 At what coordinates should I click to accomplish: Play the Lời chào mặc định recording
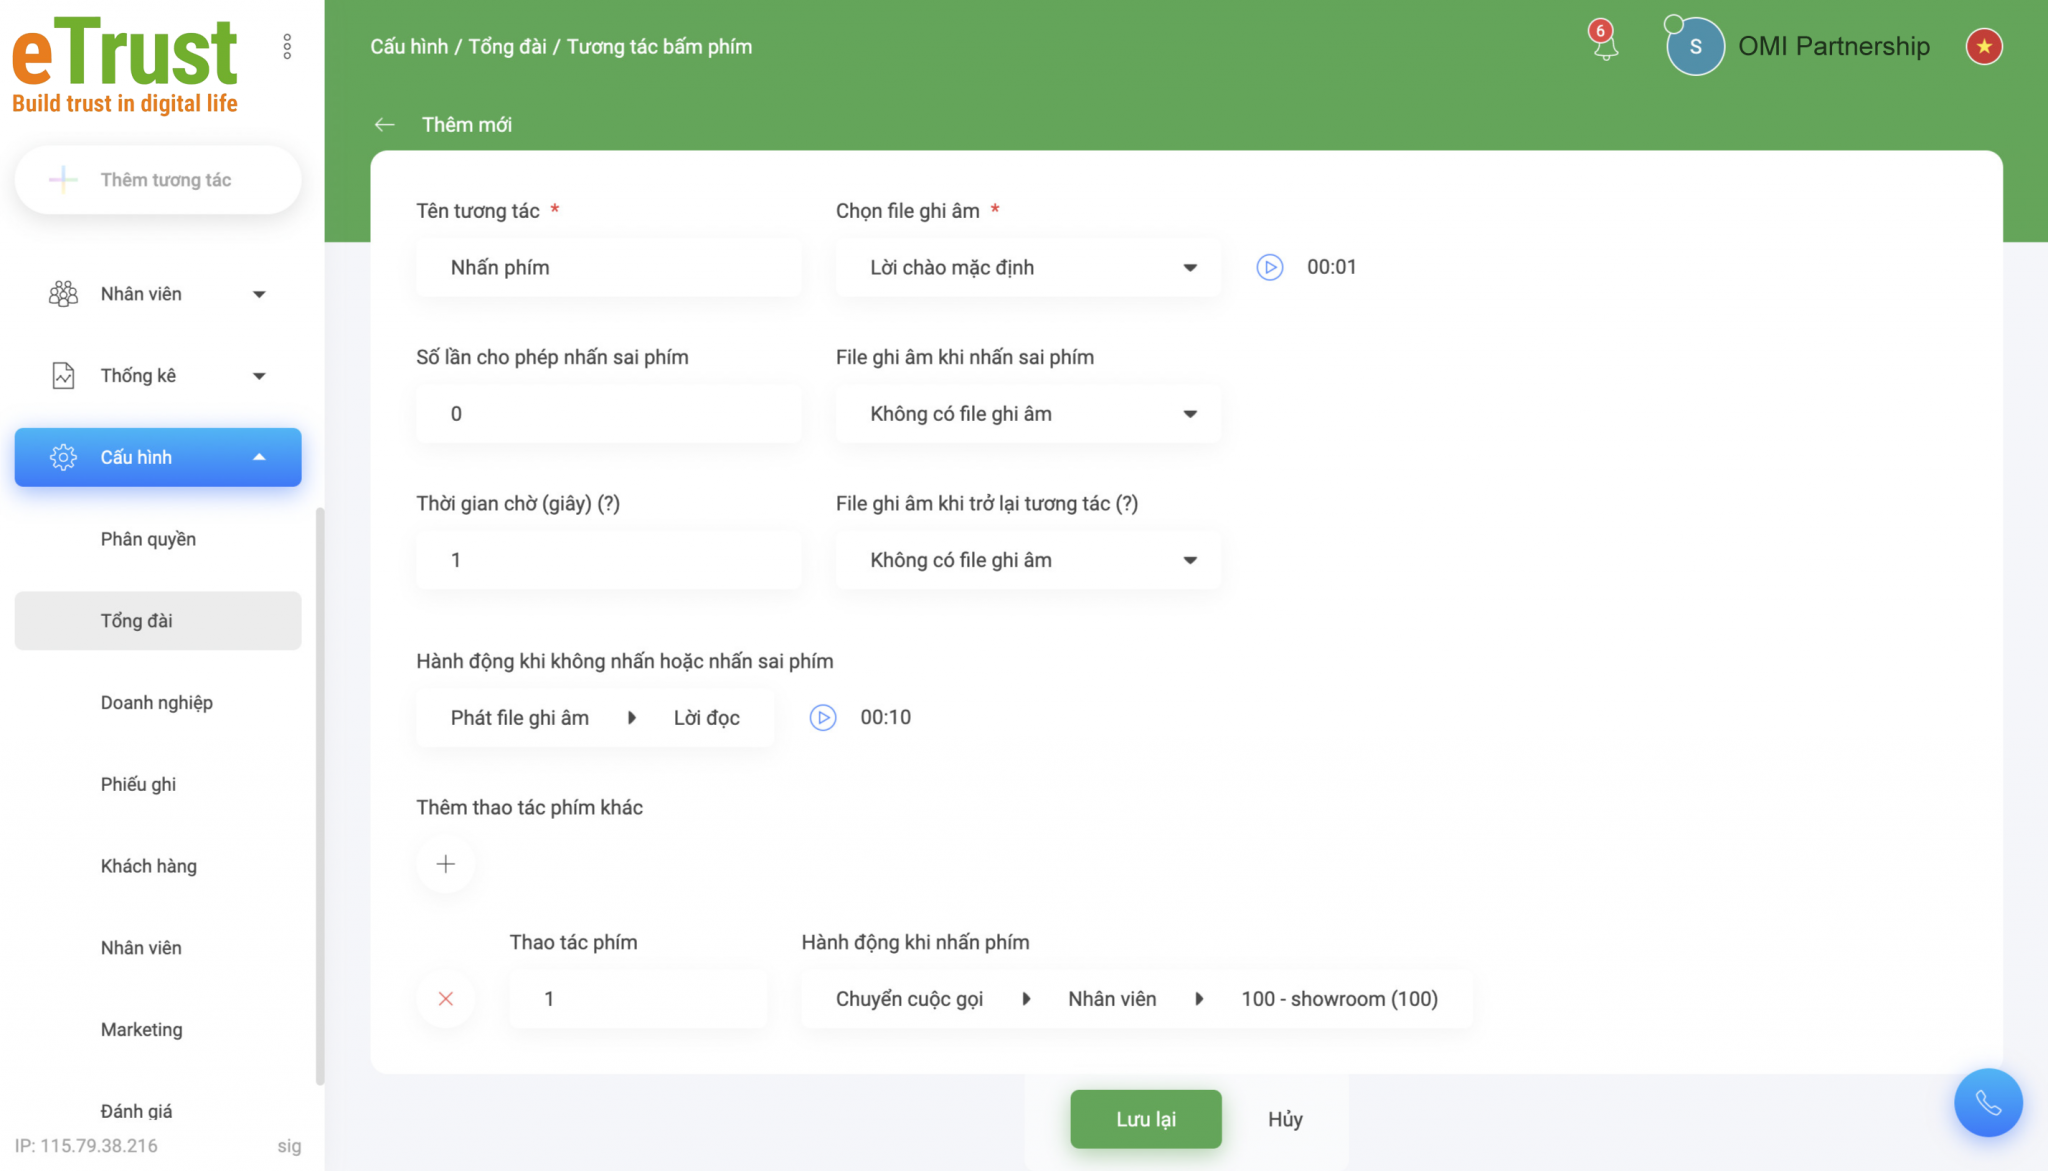1269,267
